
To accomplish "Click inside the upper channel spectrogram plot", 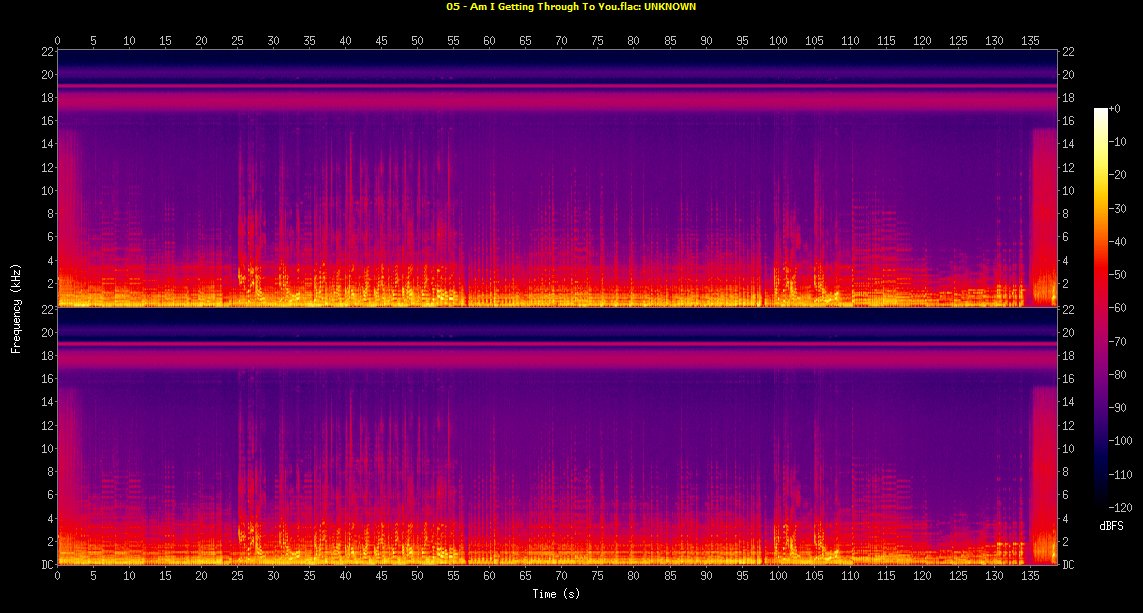I will (x=557, y=178).
